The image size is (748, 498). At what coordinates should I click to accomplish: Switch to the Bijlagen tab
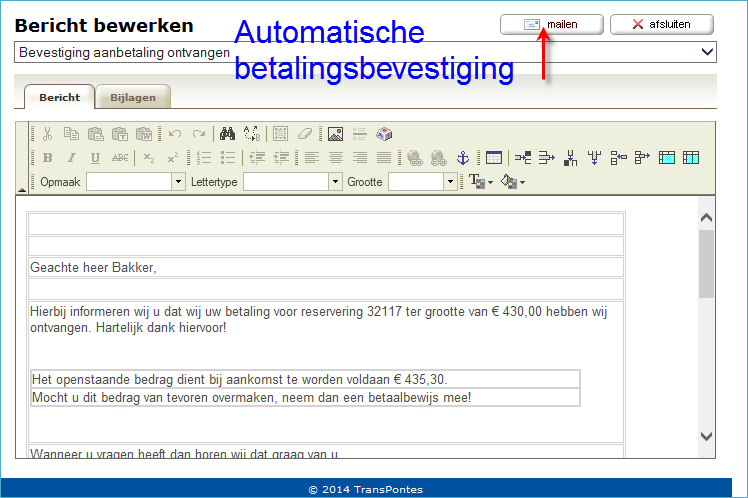point(134,97)
